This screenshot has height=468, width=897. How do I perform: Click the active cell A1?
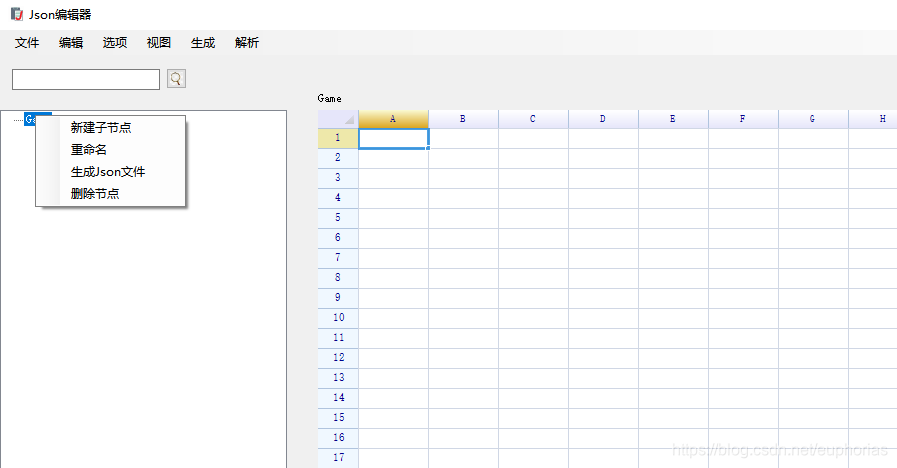point(394,138)
